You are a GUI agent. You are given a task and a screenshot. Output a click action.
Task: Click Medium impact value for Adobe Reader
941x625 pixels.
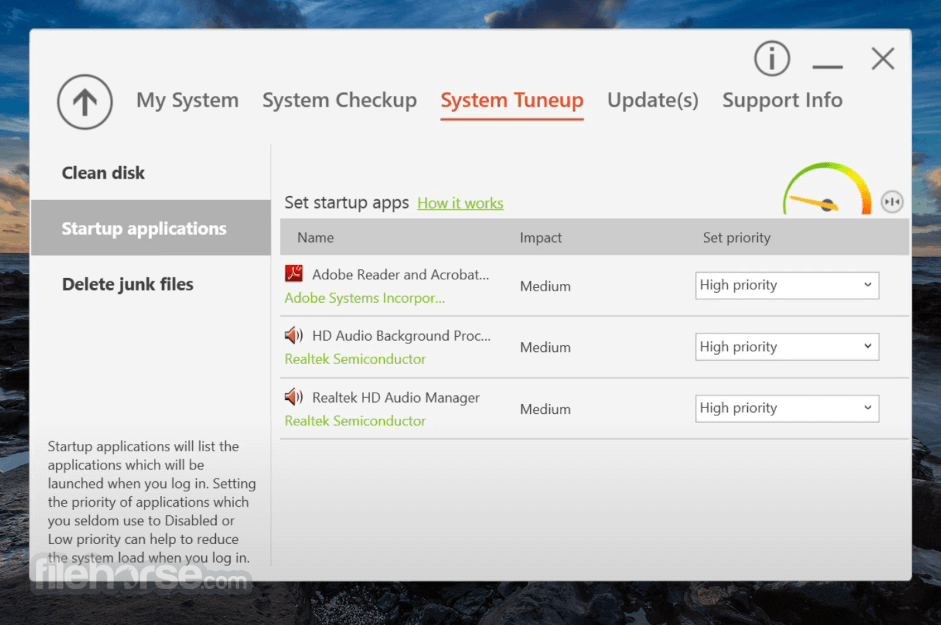pyautogui.click(x=546, y=286)
